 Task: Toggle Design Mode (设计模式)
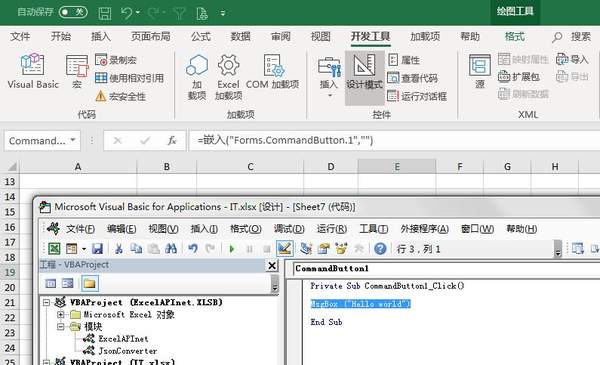[364, 78]
